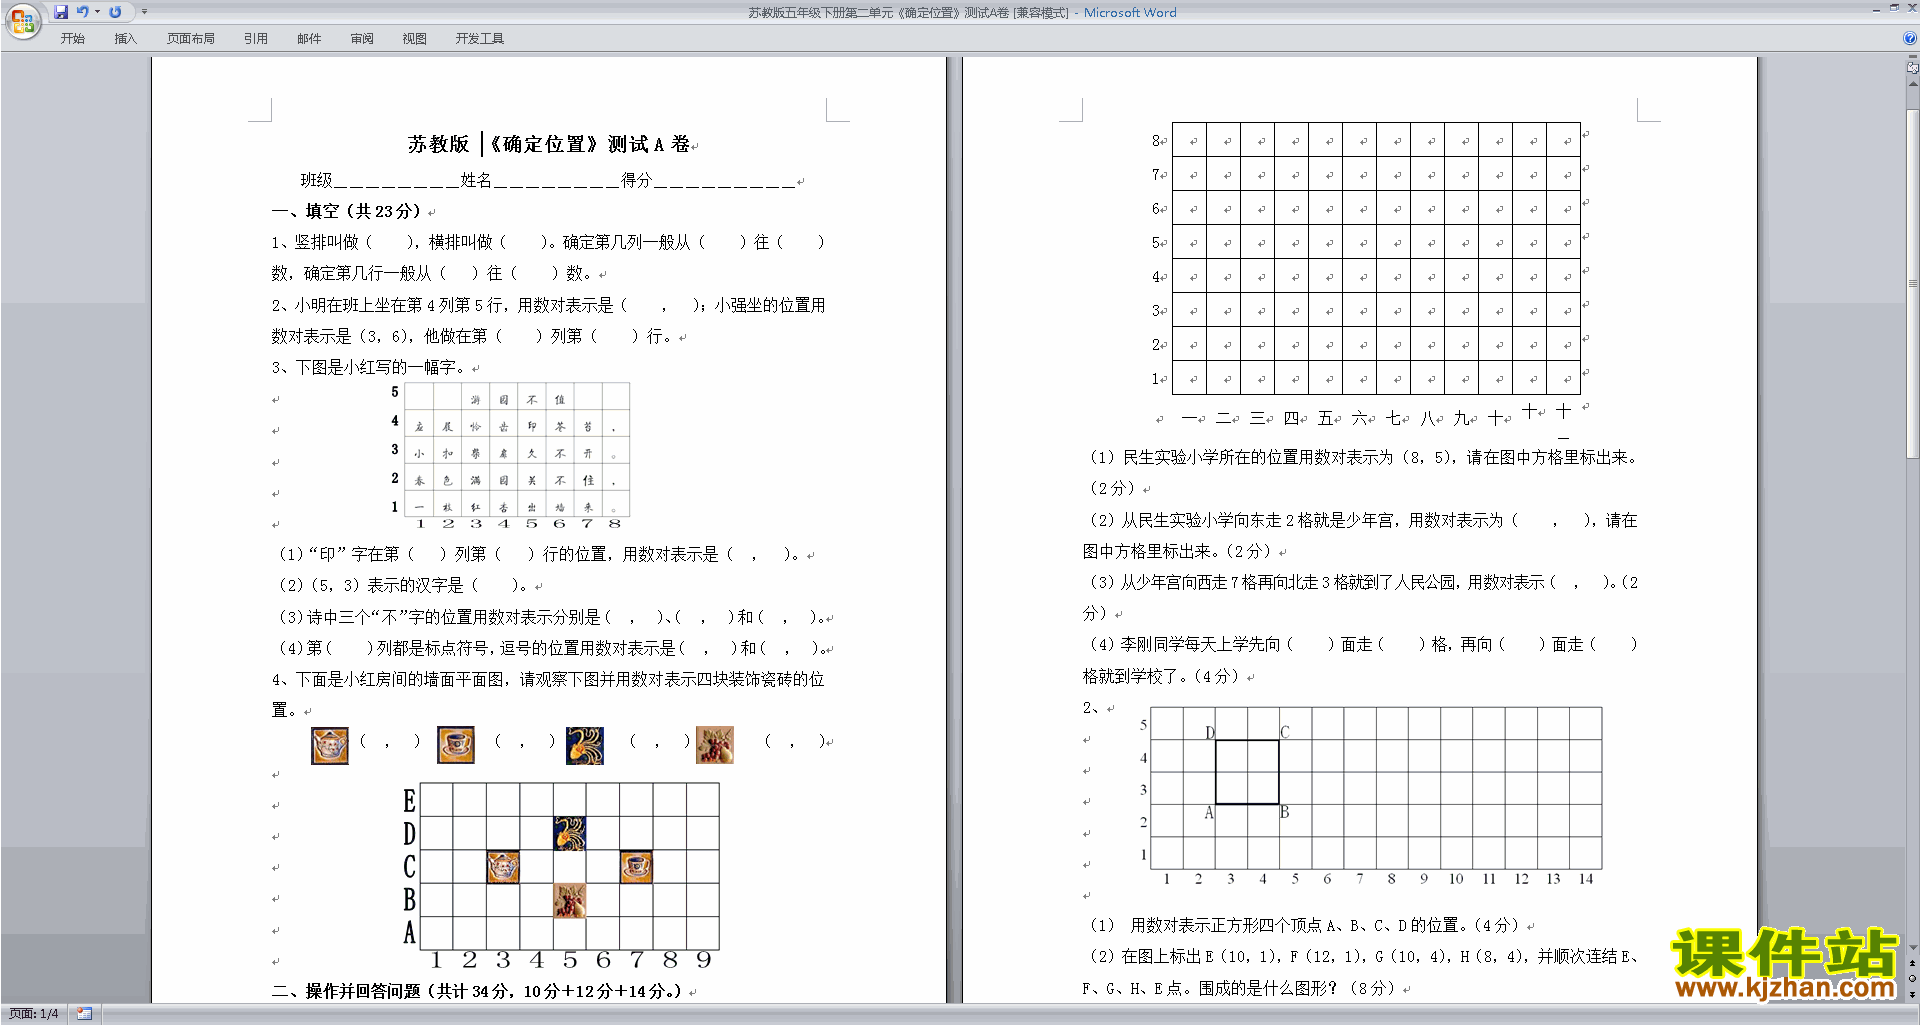The width and height of the screenshot is (1920, 1025).
Task: Toggle the ruler icon above the scrollbar
Action: click(1912, 67)
